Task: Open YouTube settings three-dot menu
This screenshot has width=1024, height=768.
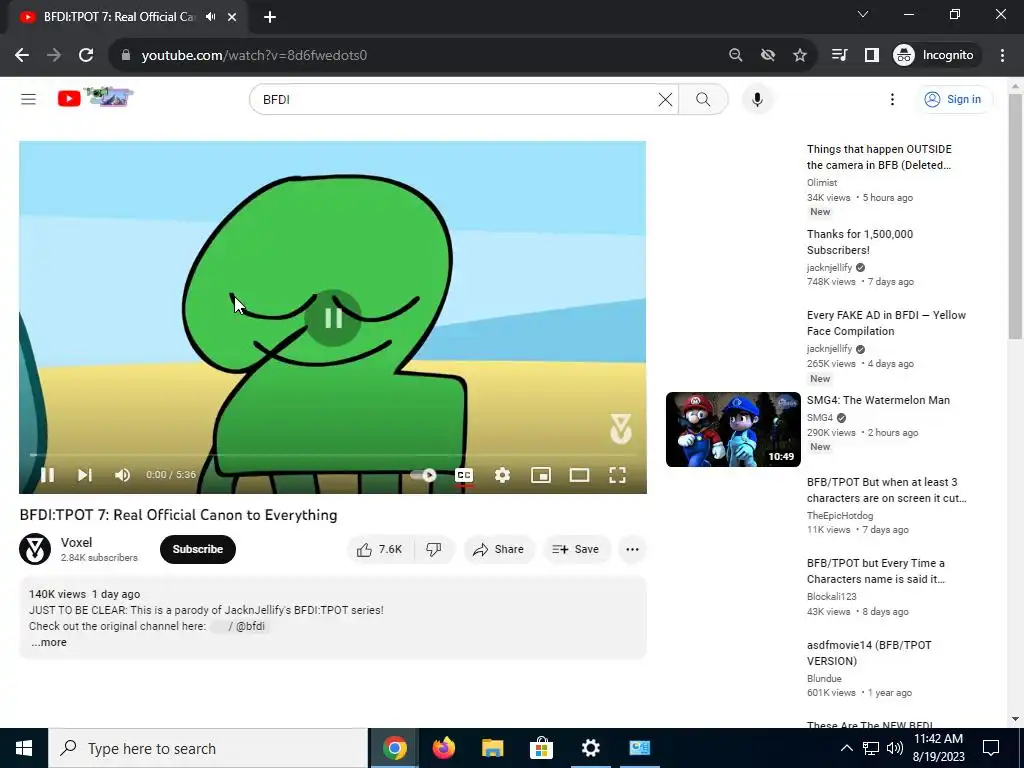Action: (892, 99)
